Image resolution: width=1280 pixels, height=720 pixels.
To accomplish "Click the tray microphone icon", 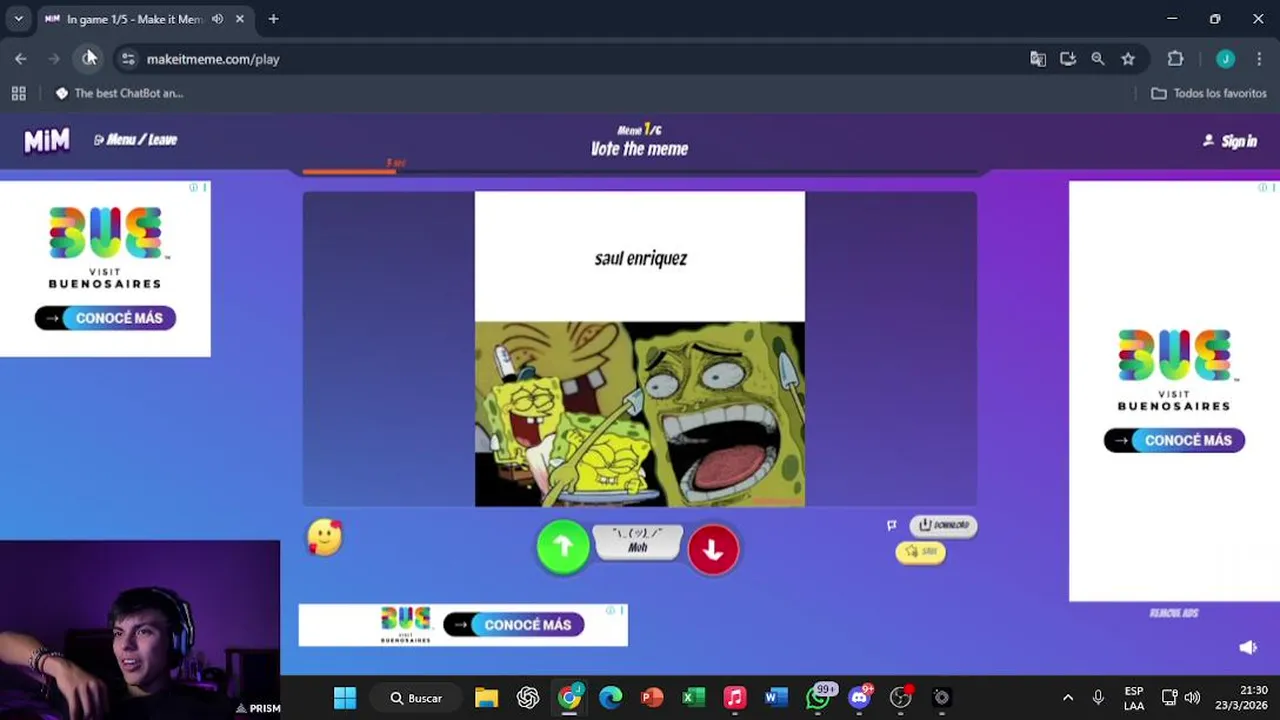I will pos(1098,698).
